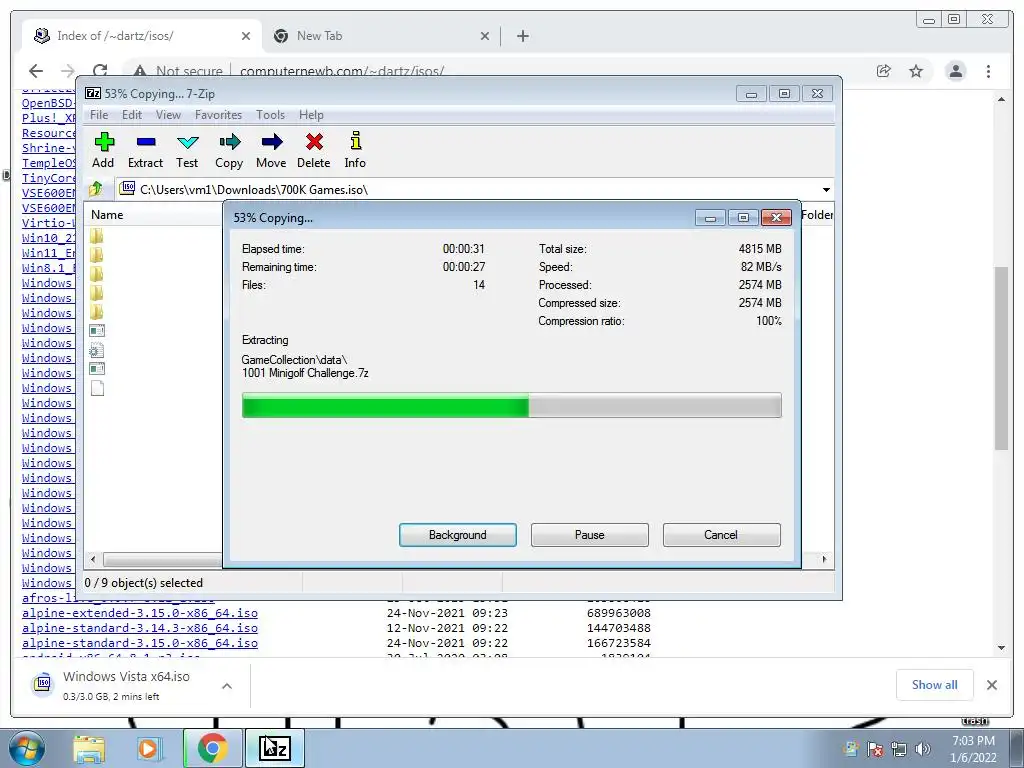Open the Help menu in 7-Zip
The image size is (1024, 768).
pos(311,115)
